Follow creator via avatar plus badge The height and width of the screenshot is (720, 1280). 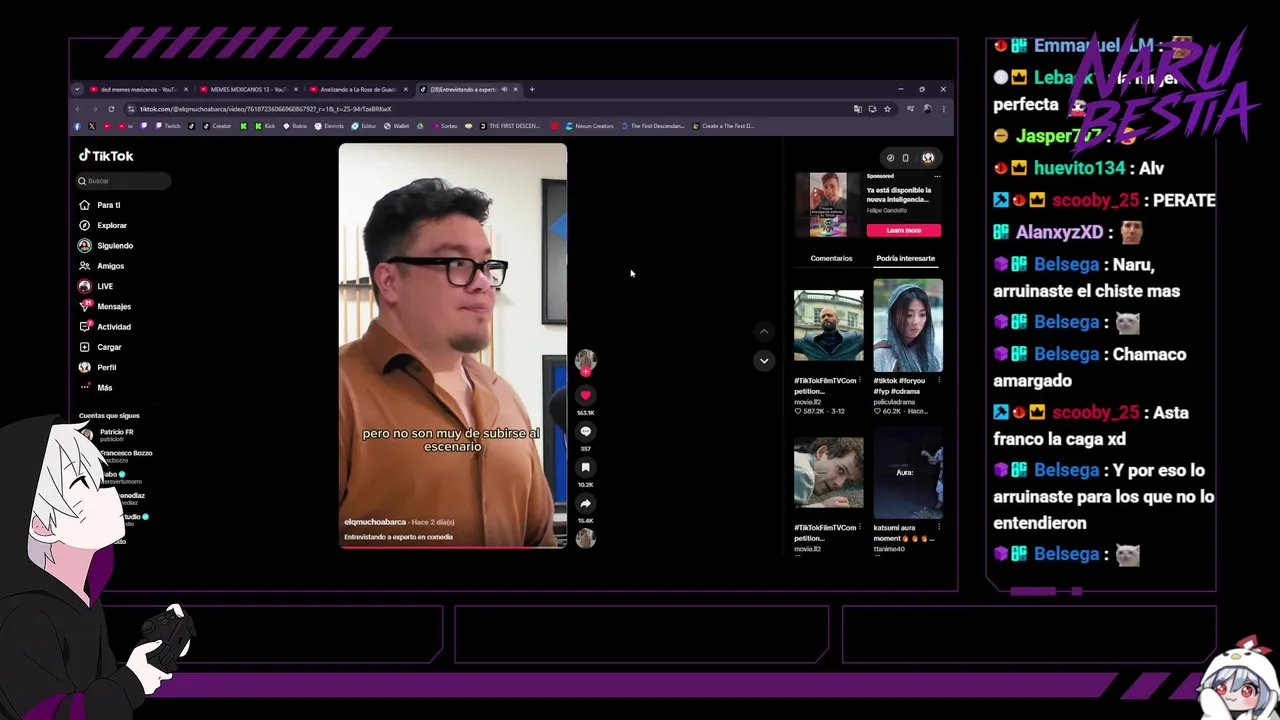(x=586, y=371)
